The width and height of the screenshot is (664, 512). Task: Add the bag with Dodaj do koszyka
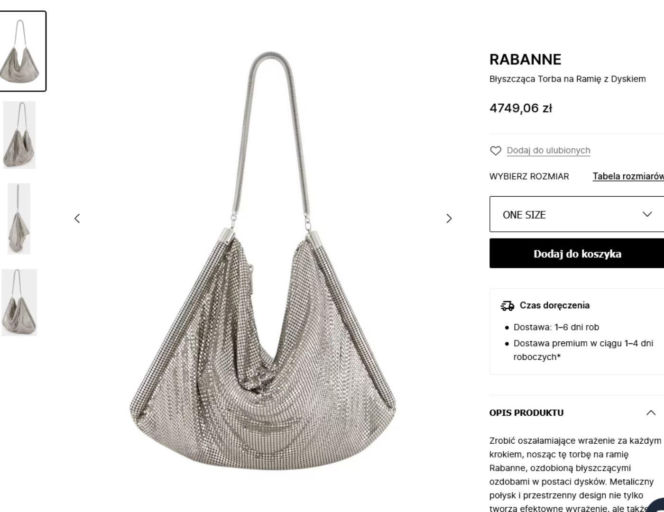point(577,253)
